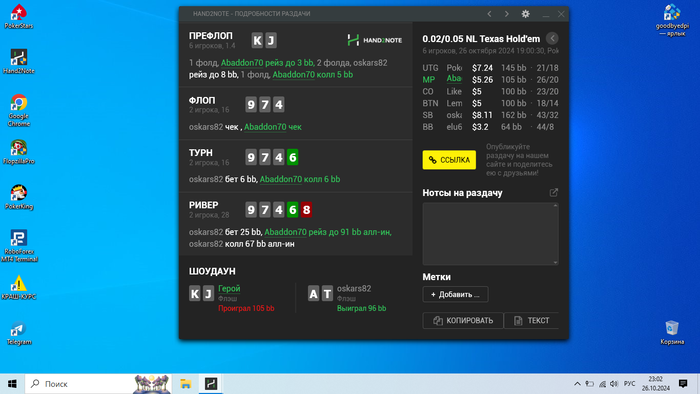The height and width of the screenshot is (394, 700).
Task: Click Abaddon70 колл 6 bb on turn
Action: [x=300, y=179]
